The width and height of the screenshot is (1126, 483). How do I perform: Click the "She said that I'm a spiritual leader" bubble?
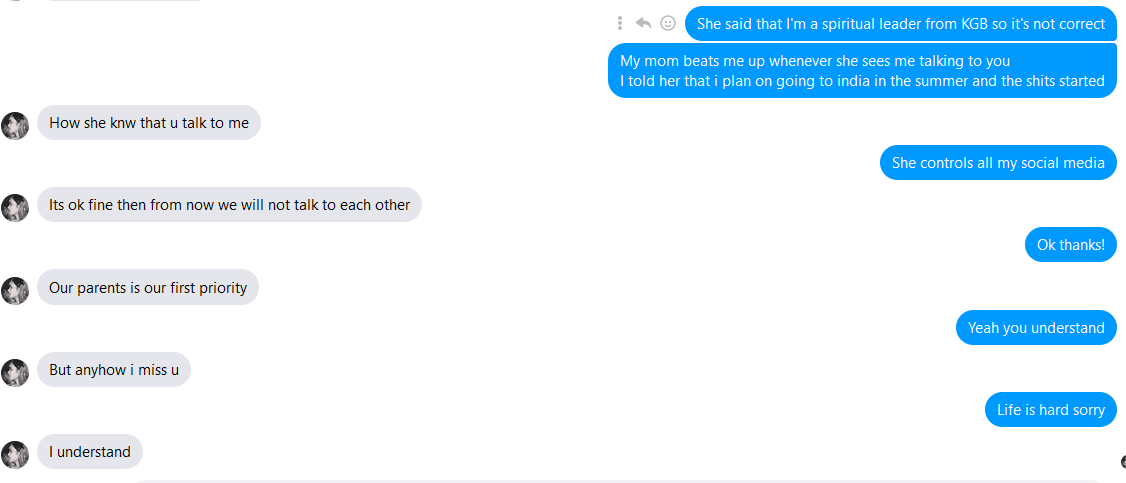coord(900,24)
